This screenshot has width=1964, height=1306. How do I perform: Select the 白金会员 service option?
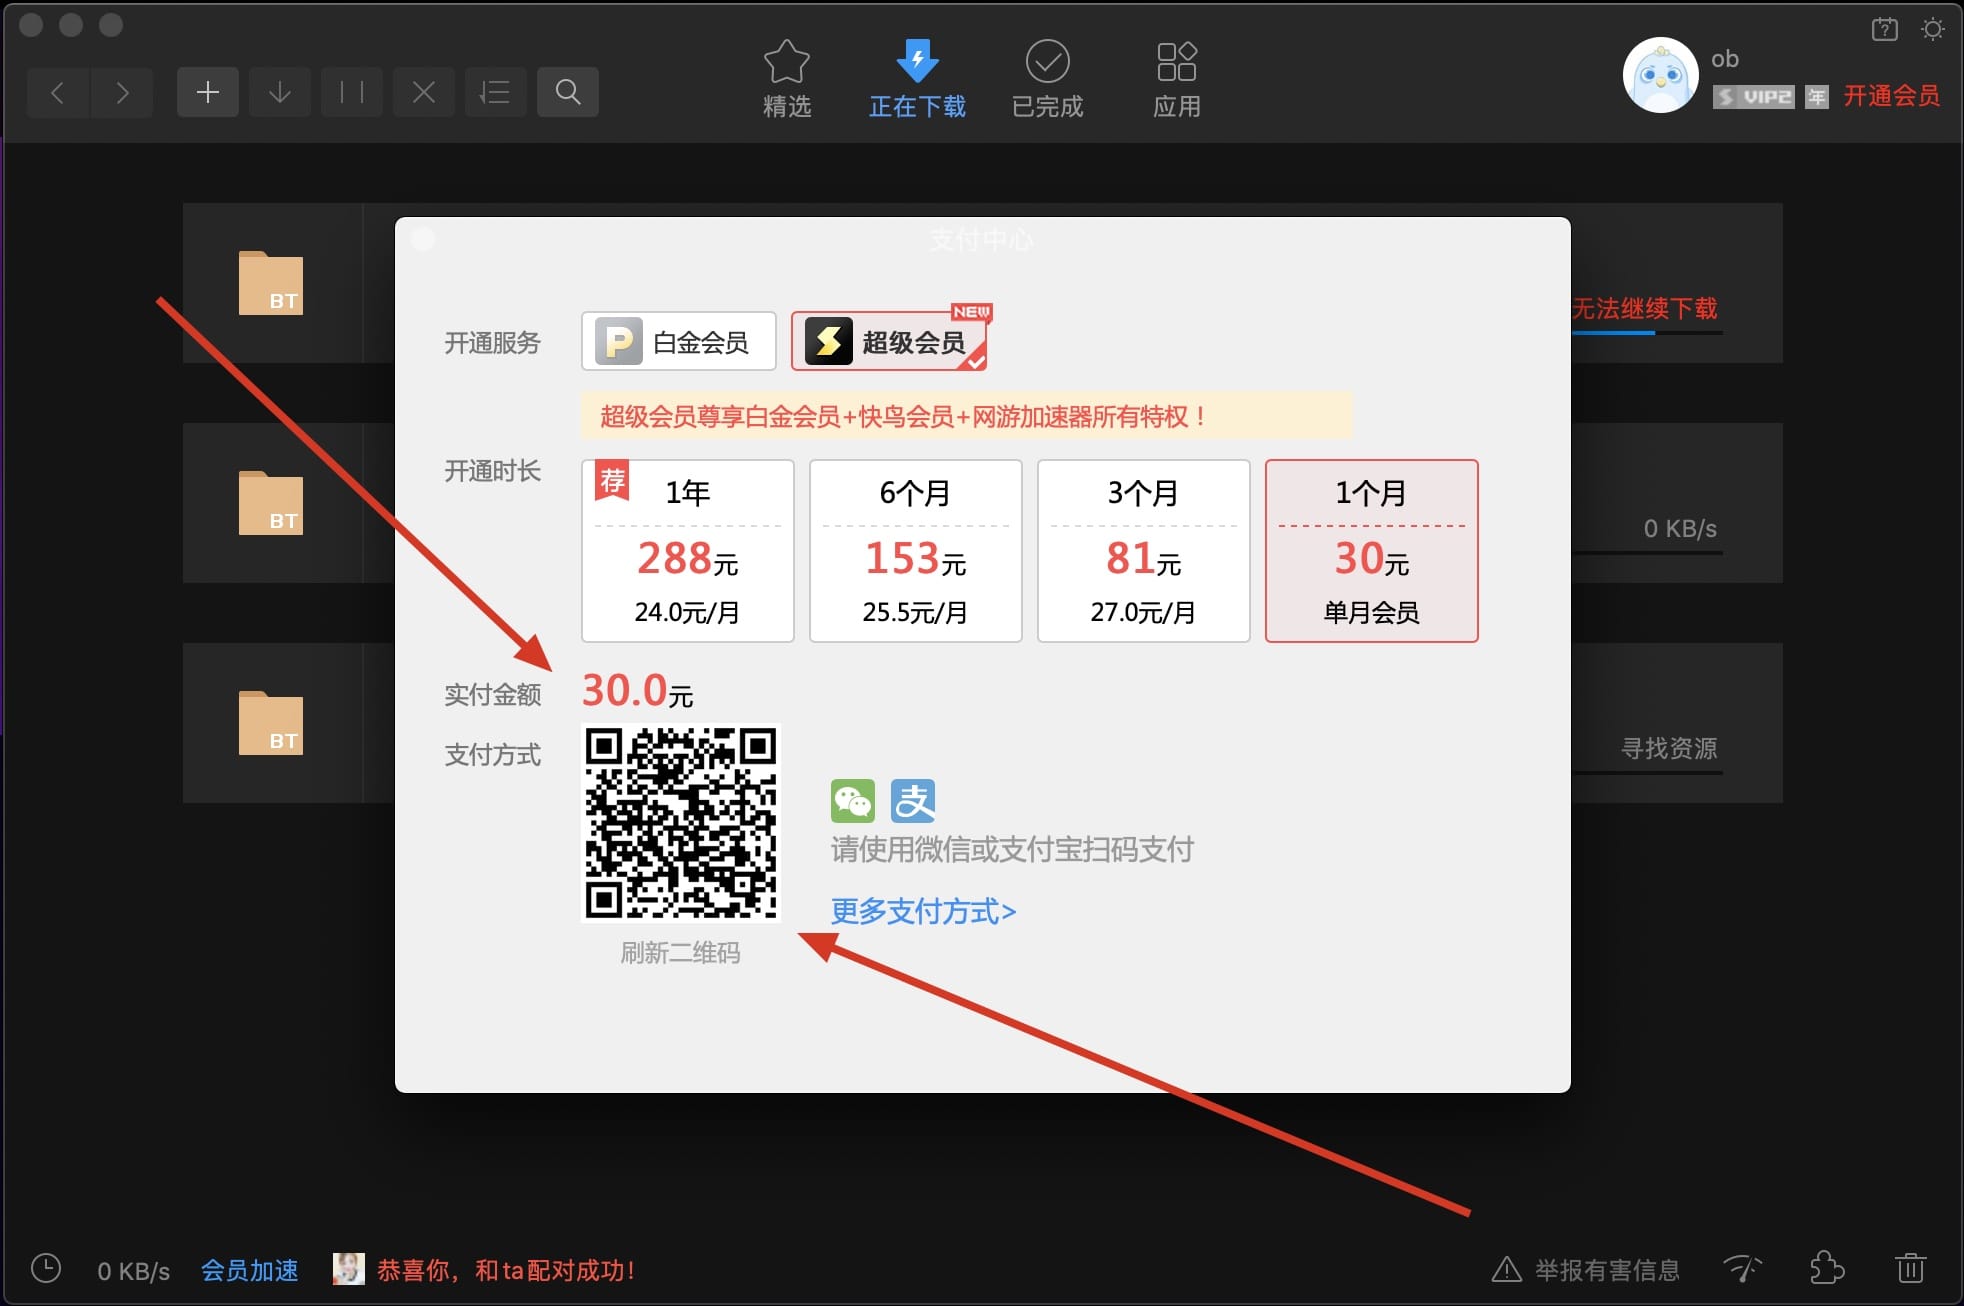(x=679, y=342)
